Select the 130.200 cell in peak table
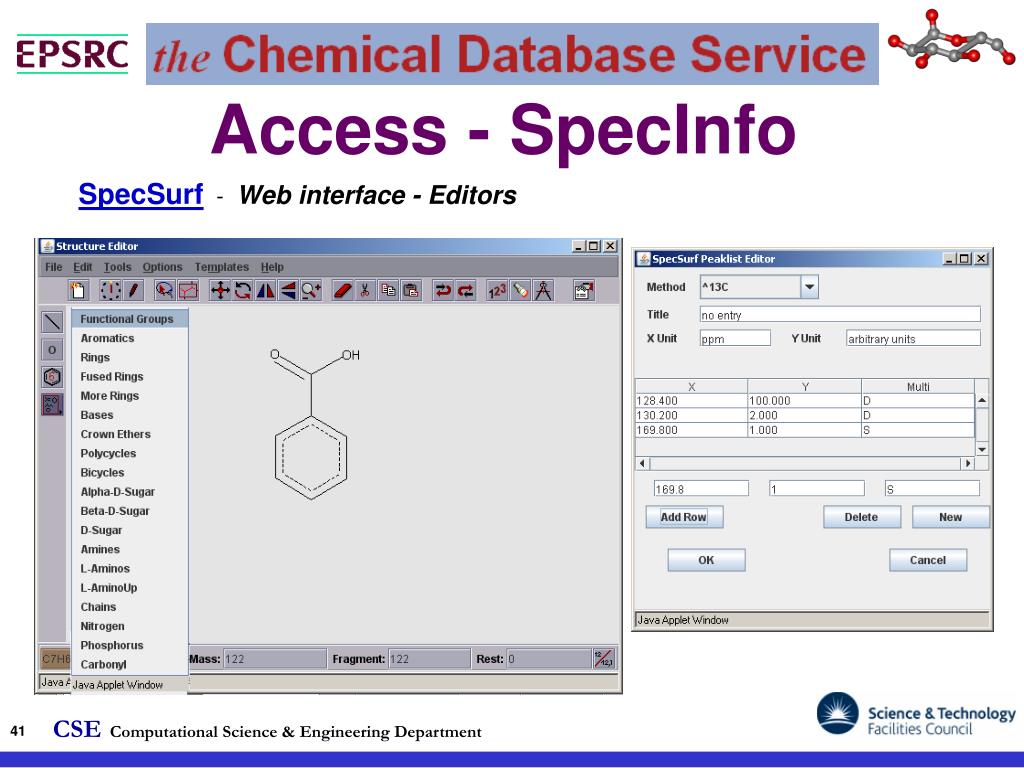Viewport: 1024px width, 768px height. [x=691, y=415]
